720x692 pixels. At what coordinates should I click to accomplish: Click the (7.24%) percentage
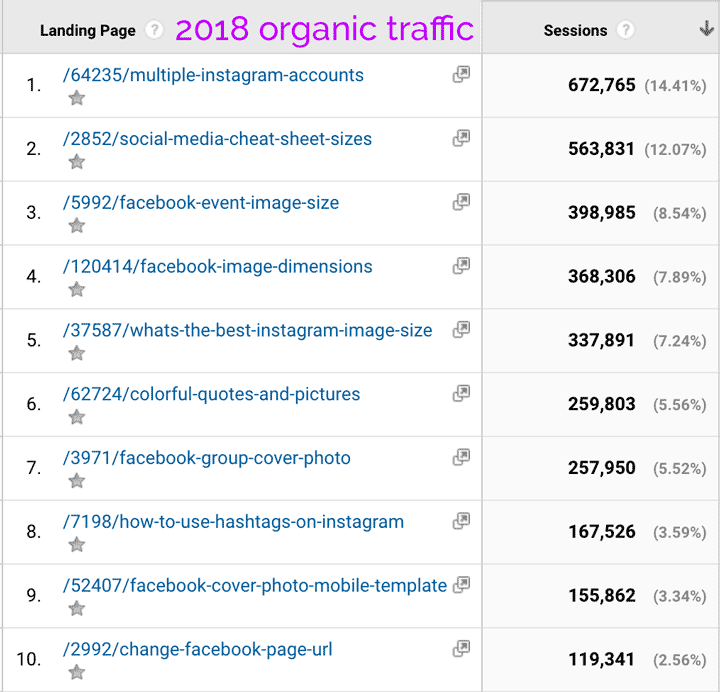pos(680,341)
